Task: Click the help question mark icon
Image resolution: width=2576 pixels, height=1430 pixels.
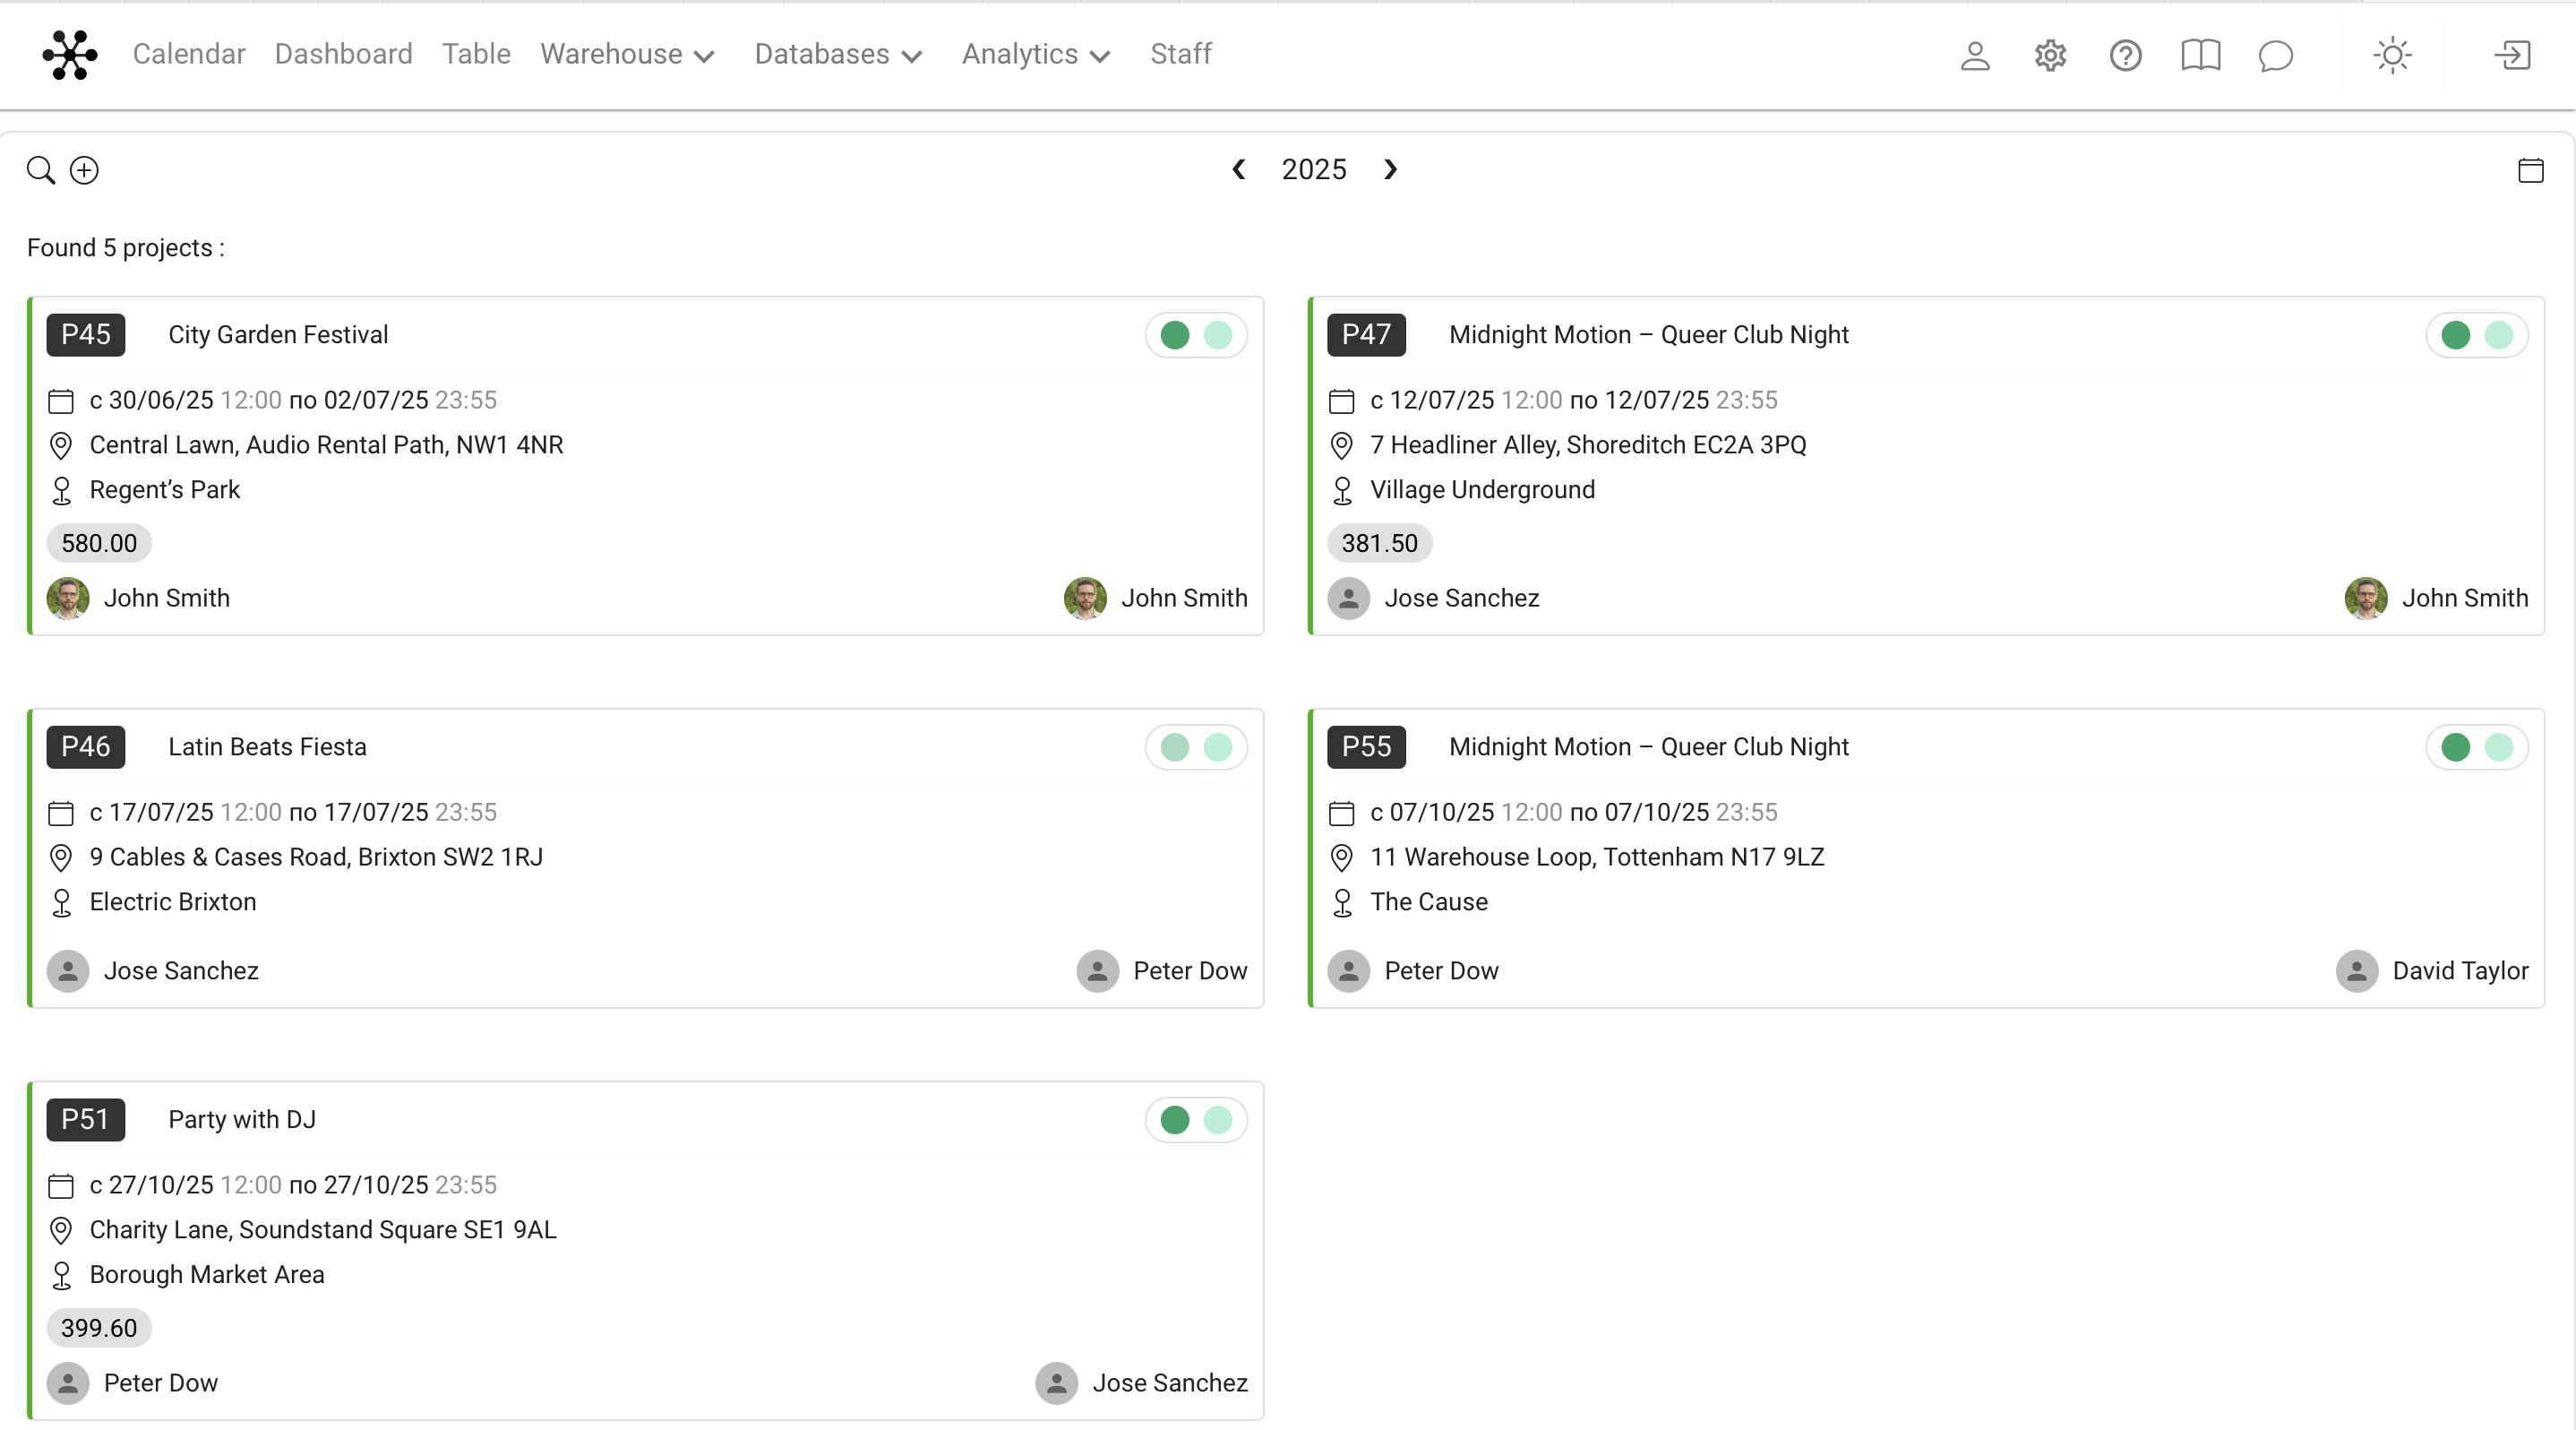Action: [2125, 55]
